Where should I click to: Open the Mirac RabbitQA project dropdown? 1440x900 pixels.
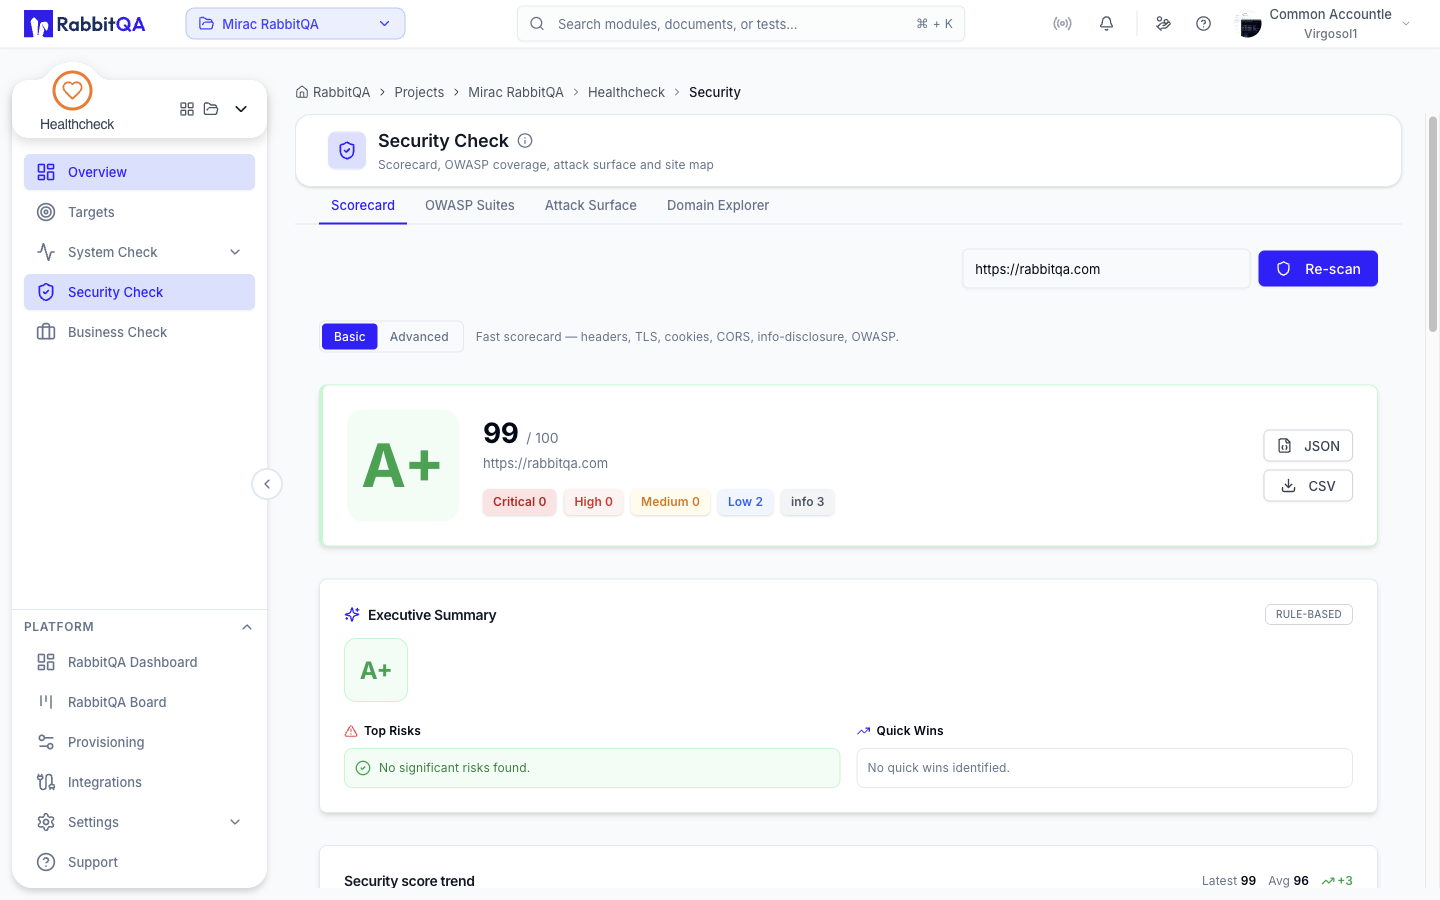click(295, 24)
